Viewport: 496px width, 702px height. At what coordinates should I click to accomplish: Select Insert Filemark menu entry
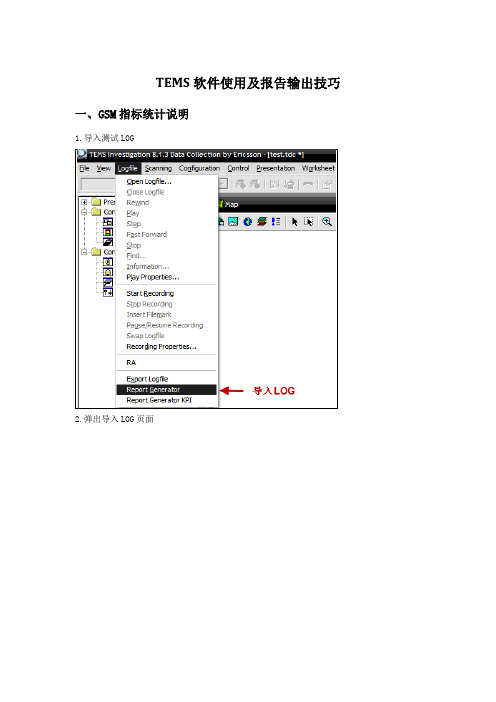tap(167, 315)
